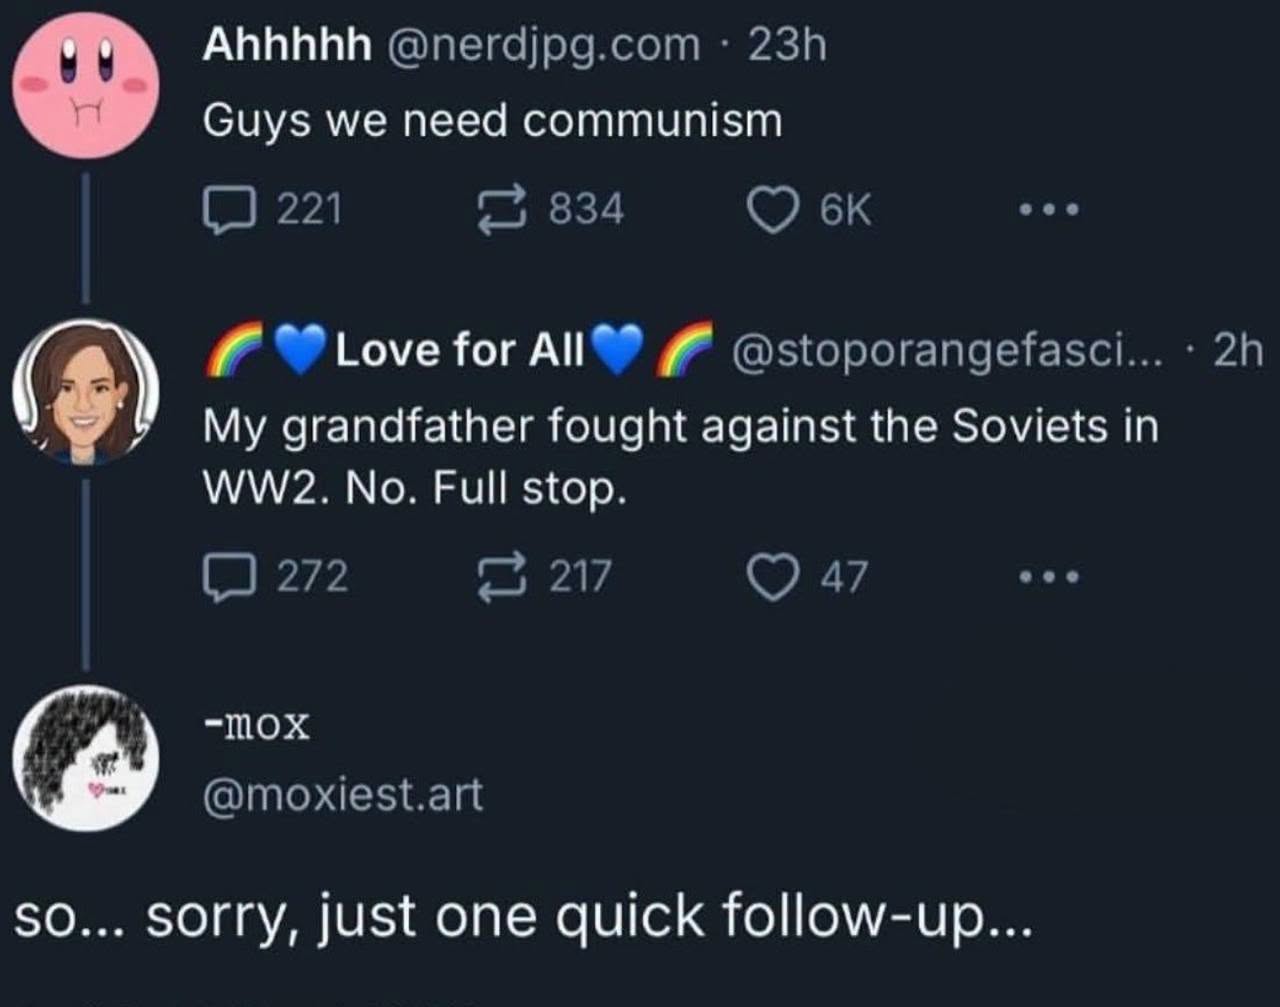Like Ahhhhh's post
This screenshot has width=1280, height=1007.
pyautogui.click(x=775, y=208)
